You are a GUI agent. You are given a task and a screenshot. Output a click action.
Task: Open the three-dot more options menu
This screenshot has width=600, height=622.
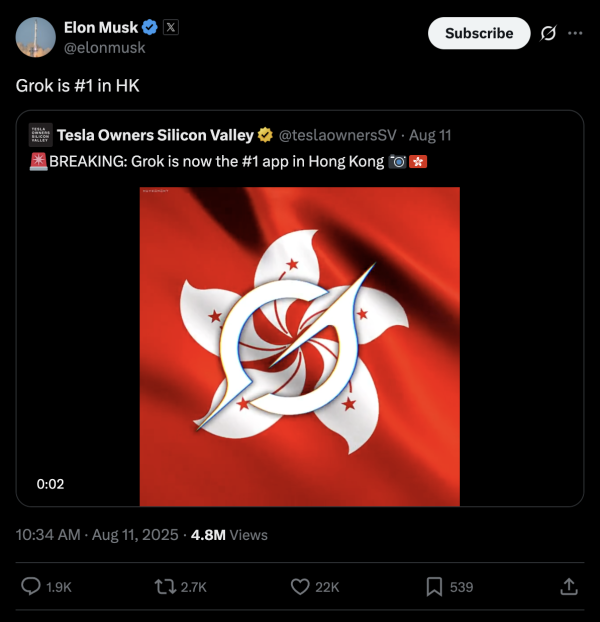[575, 33]
